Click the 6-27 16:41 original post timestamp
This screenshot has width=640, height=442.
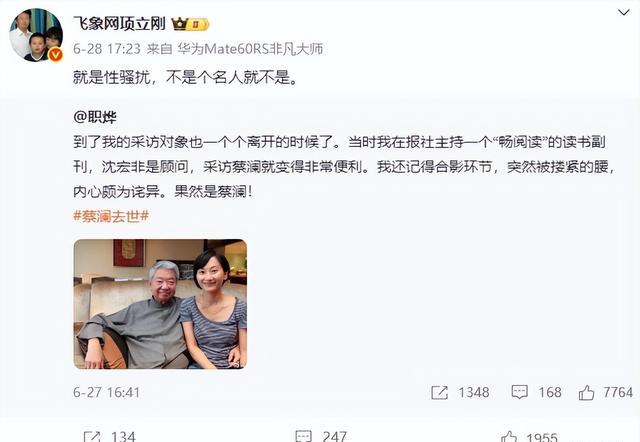point(107,393)
